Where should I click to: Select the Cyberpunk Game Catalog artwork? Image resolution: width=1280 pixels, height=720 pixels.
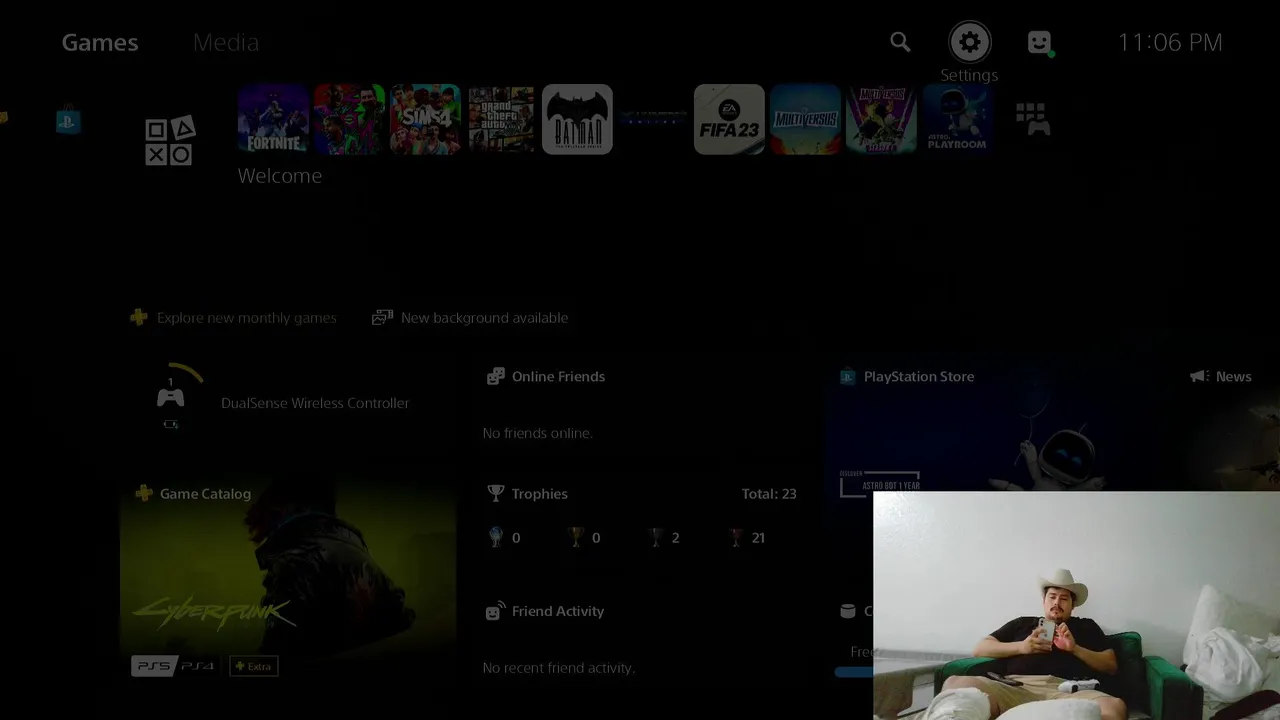[288, 570]
